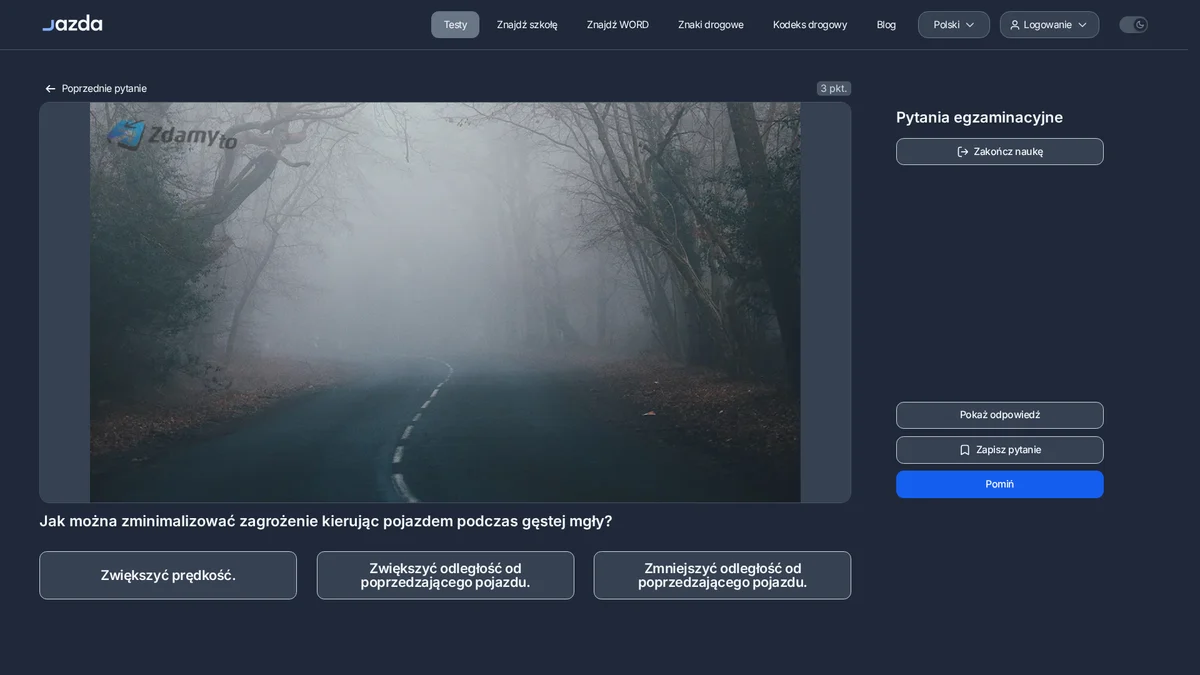
Task: Click the Pytania egzaminacyjne heading
Action: pyautogui.click(x=979, y=117)
